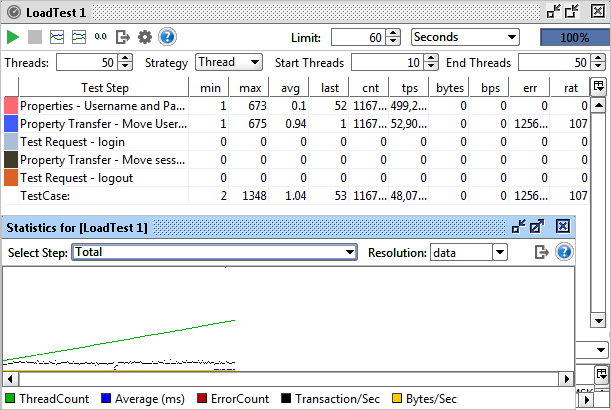Increase End Threads with up arrow
611x410 pixels.
pos(598,58)
